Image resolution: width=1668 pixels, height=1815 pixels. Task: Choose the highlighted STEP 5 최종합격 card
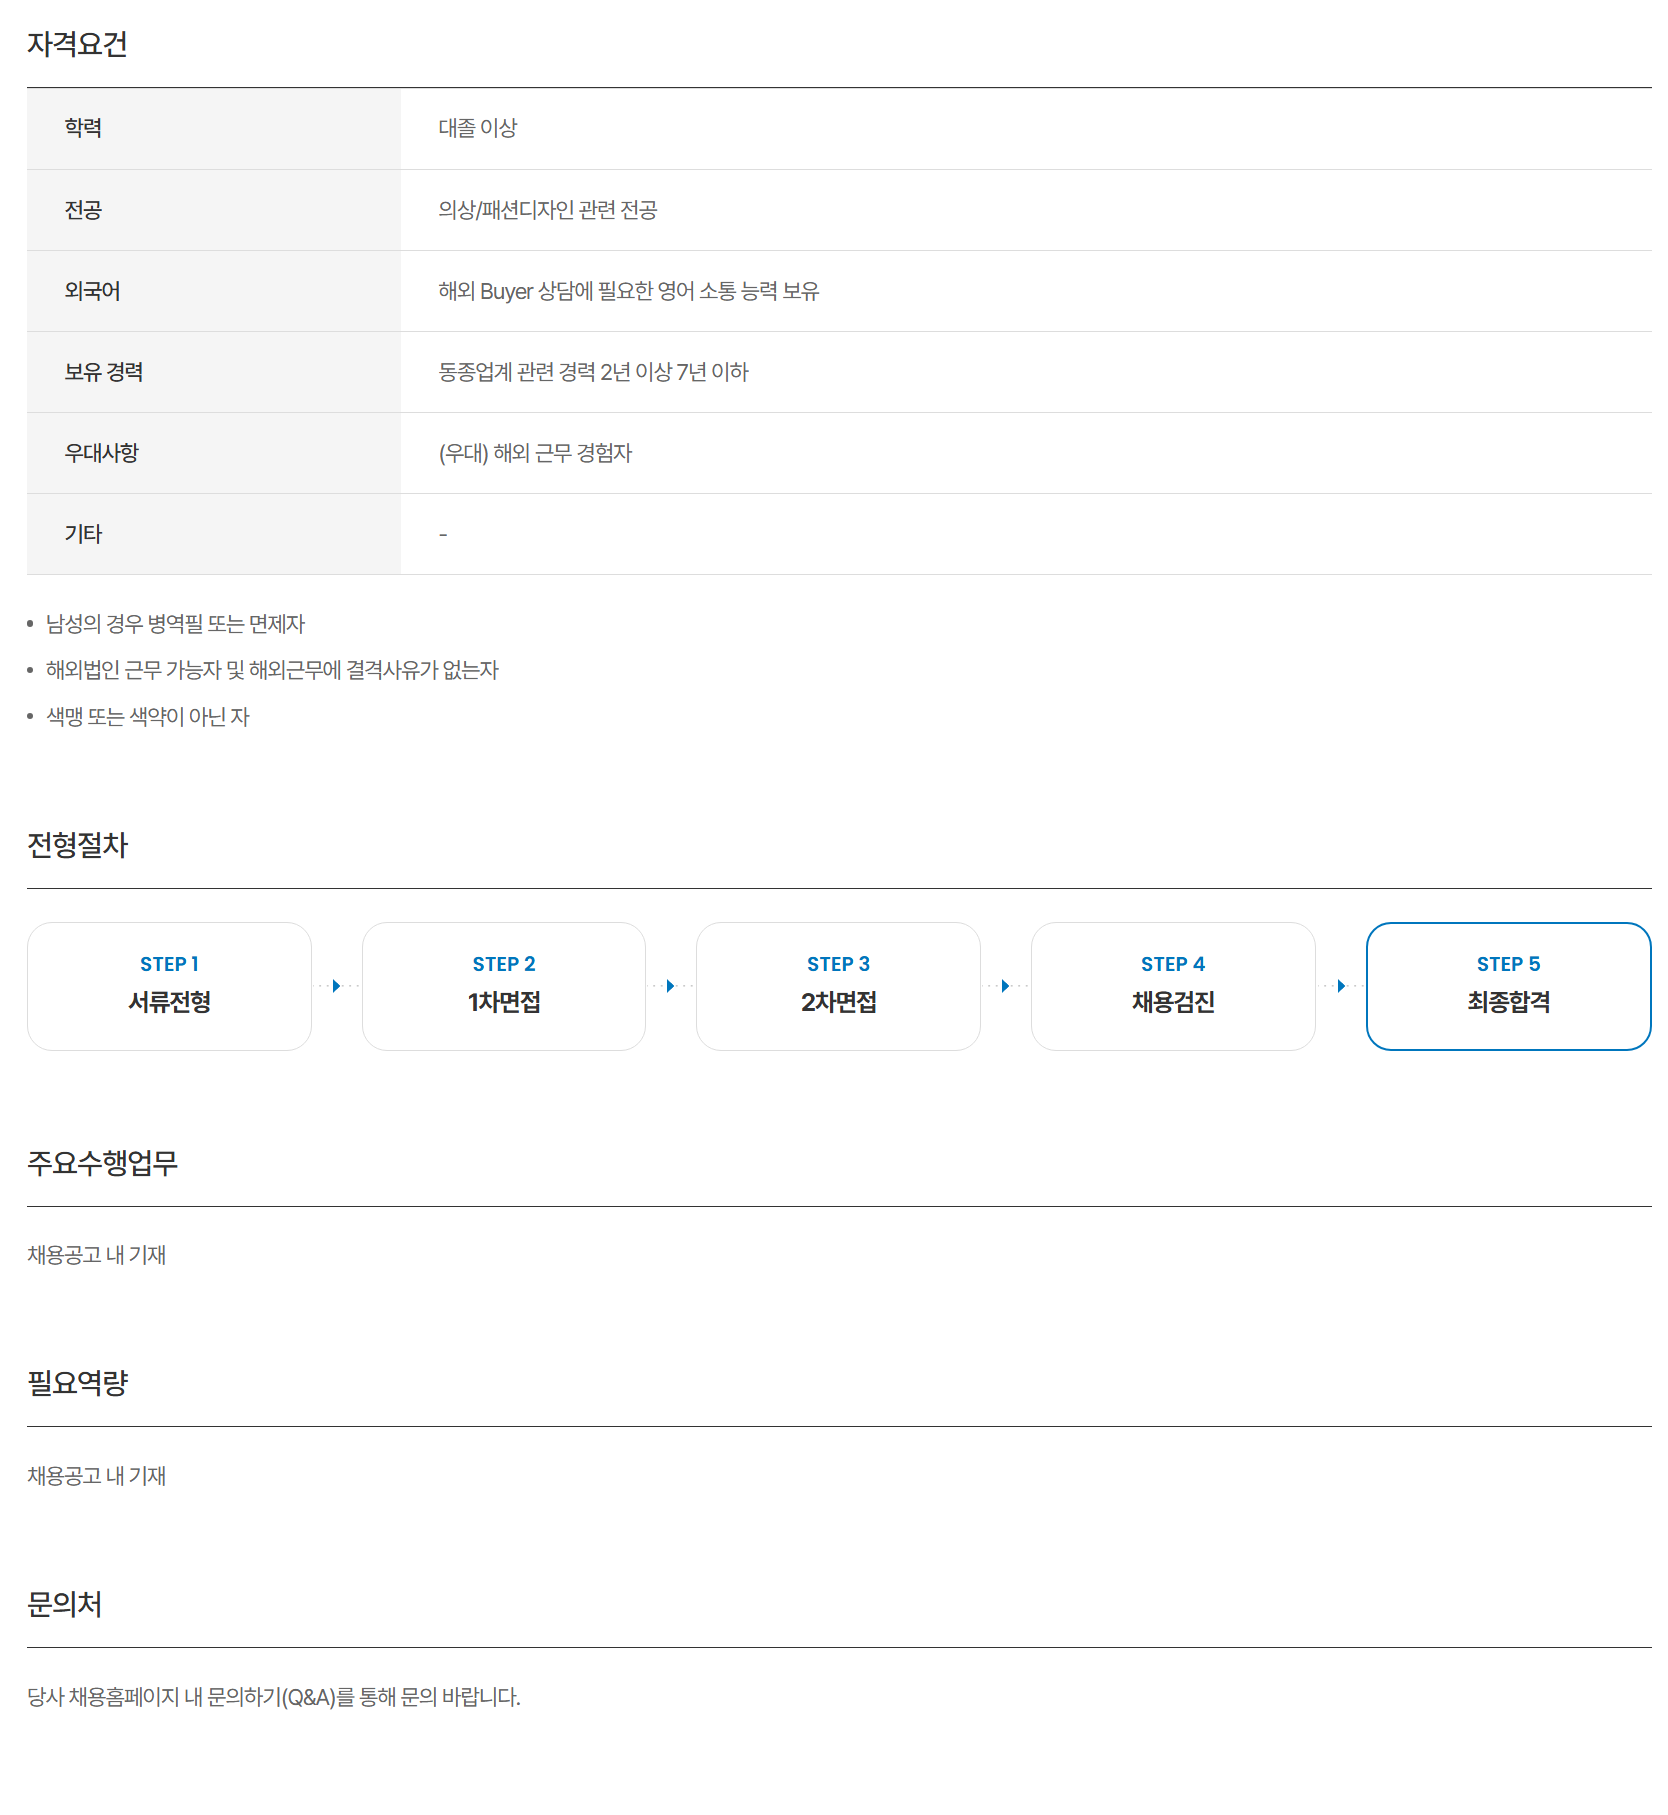click(x=1508, y=986)
